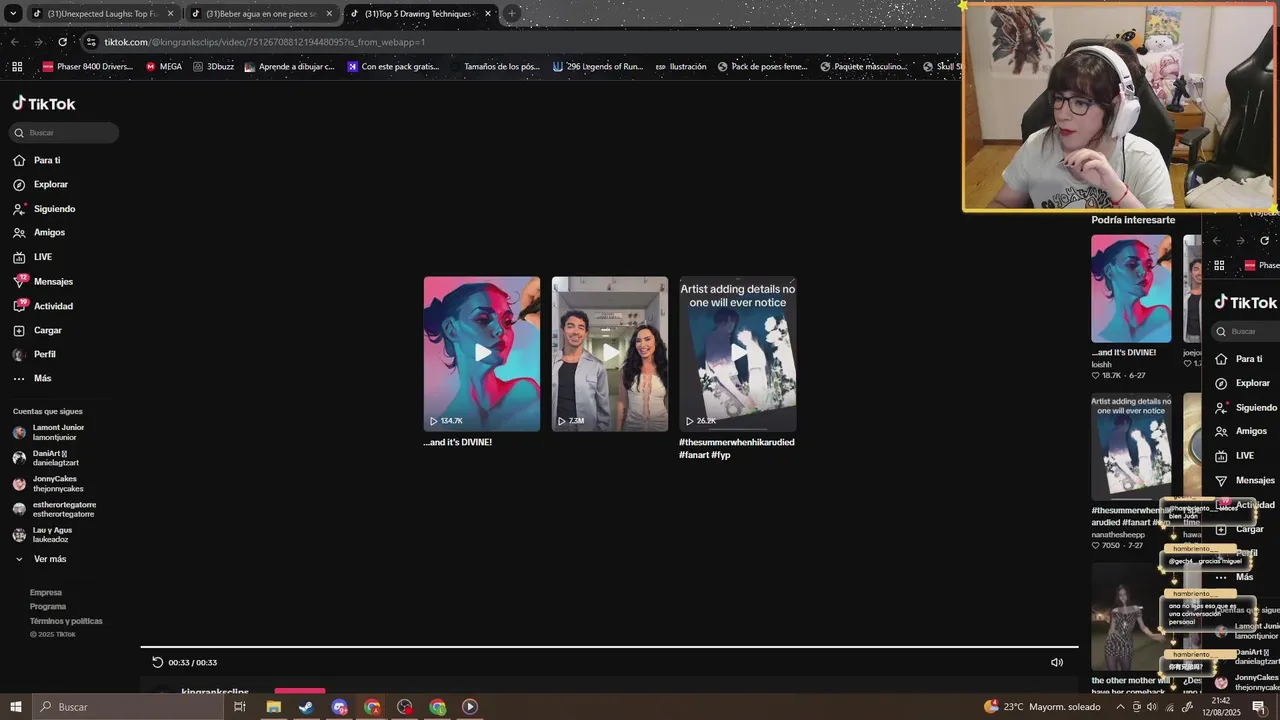The height and width of the screenshot is (720, 1280).
Task: Reload the page
Action: [x=62, y=42]
